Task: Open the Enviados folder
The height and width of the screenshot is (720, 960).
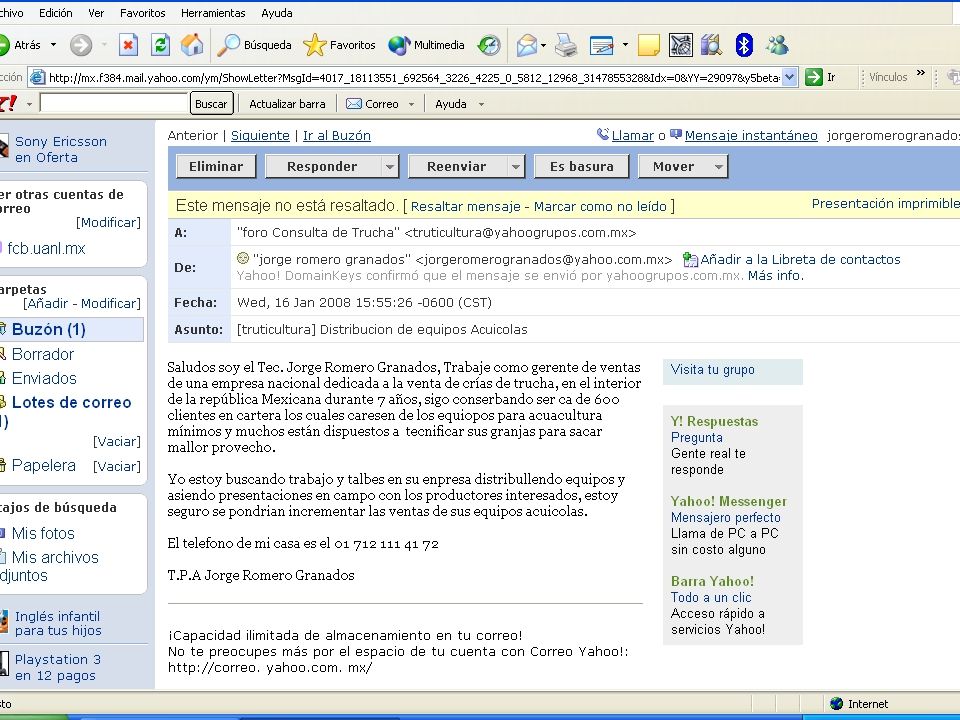Action: click(x=44, y=378)
